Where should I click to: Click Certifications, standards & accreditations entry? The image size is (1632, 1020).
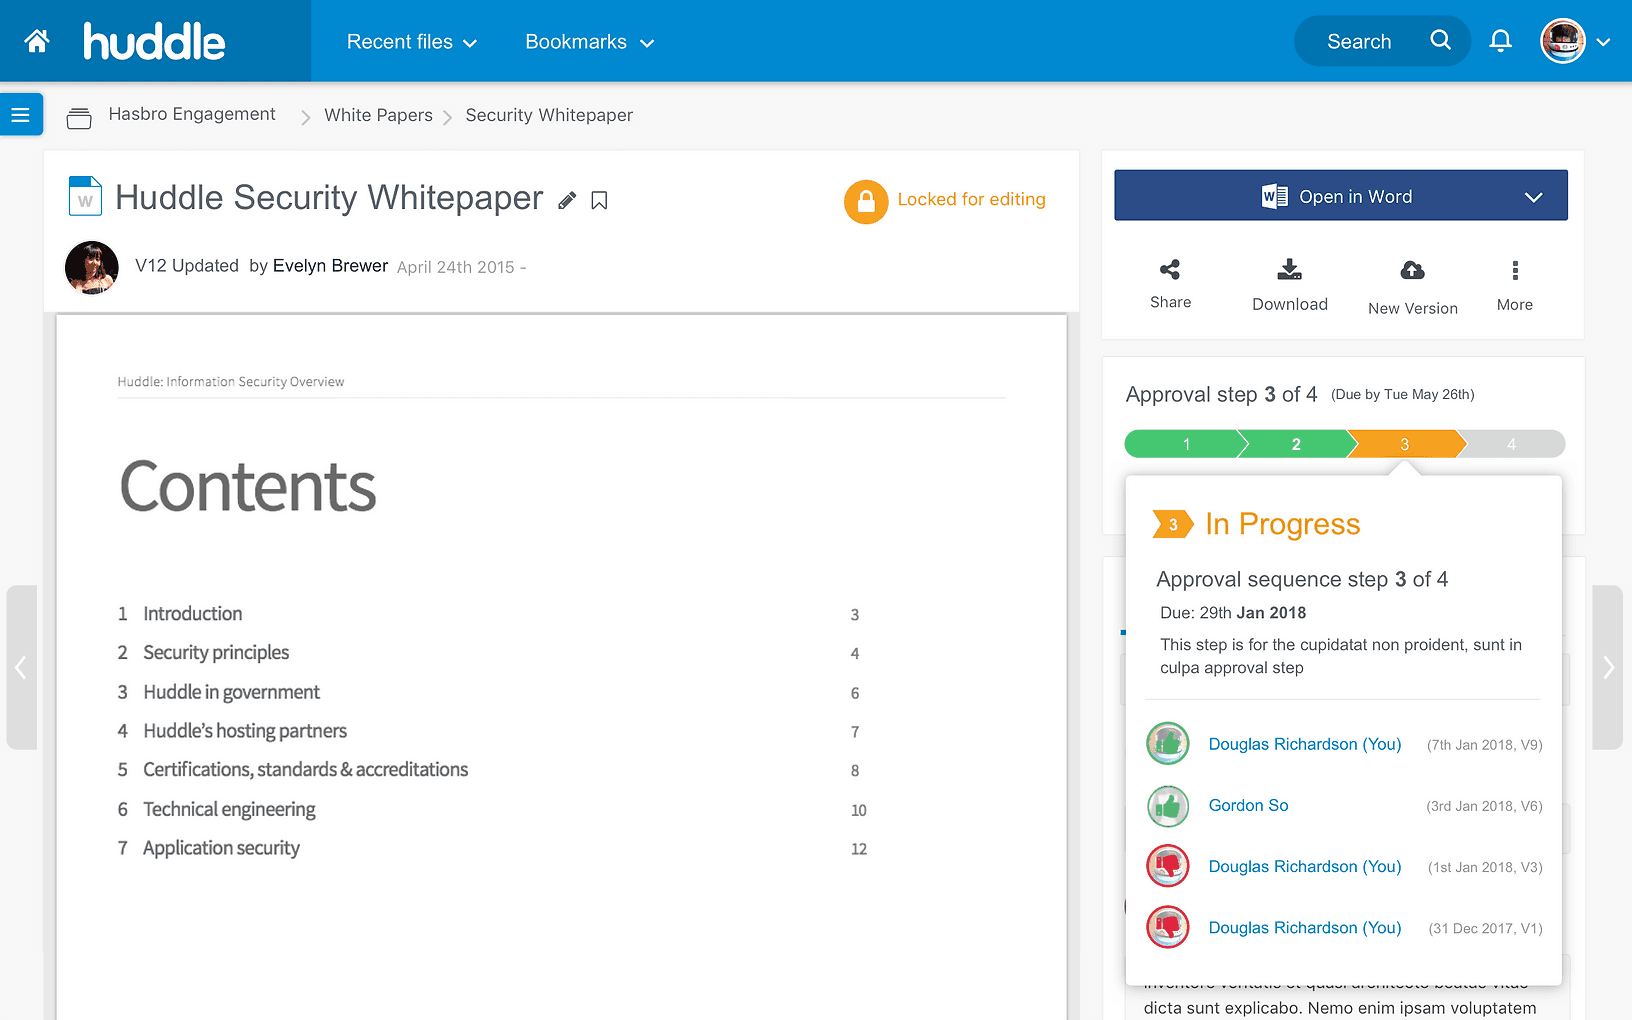(306, 770)
